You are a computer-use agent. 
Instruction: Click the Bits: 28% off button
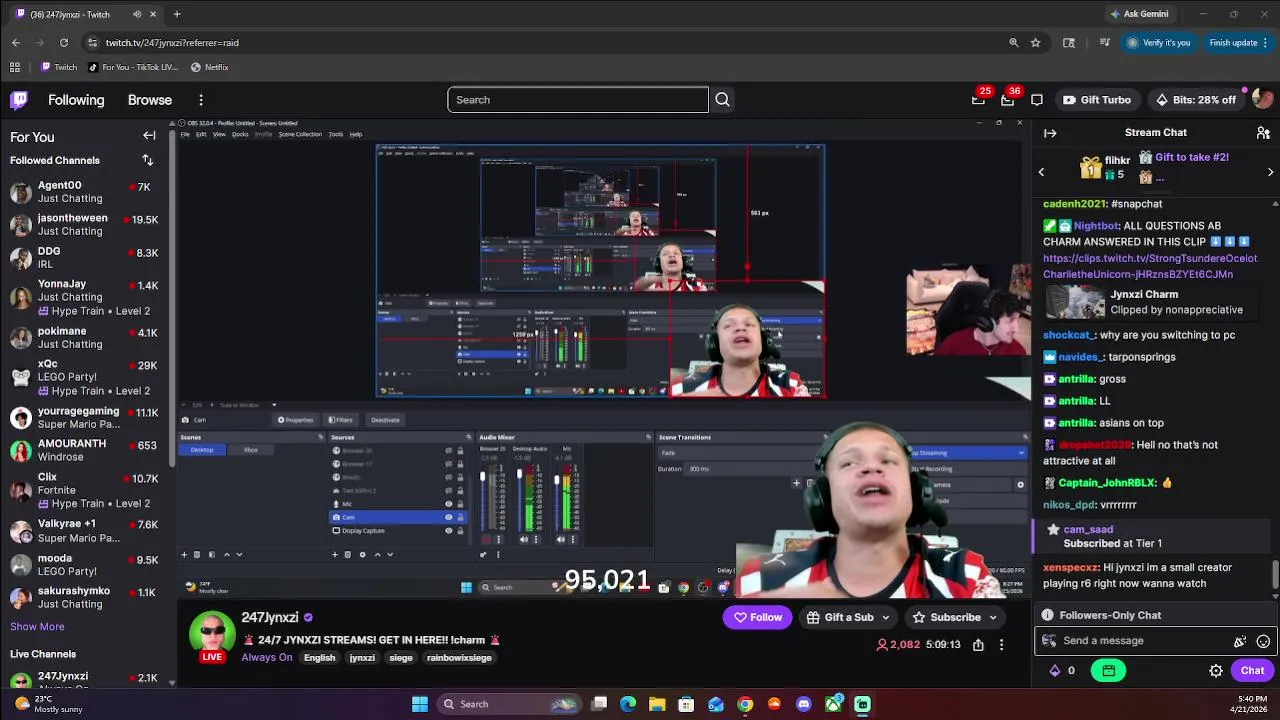[x=1195, y=100]
